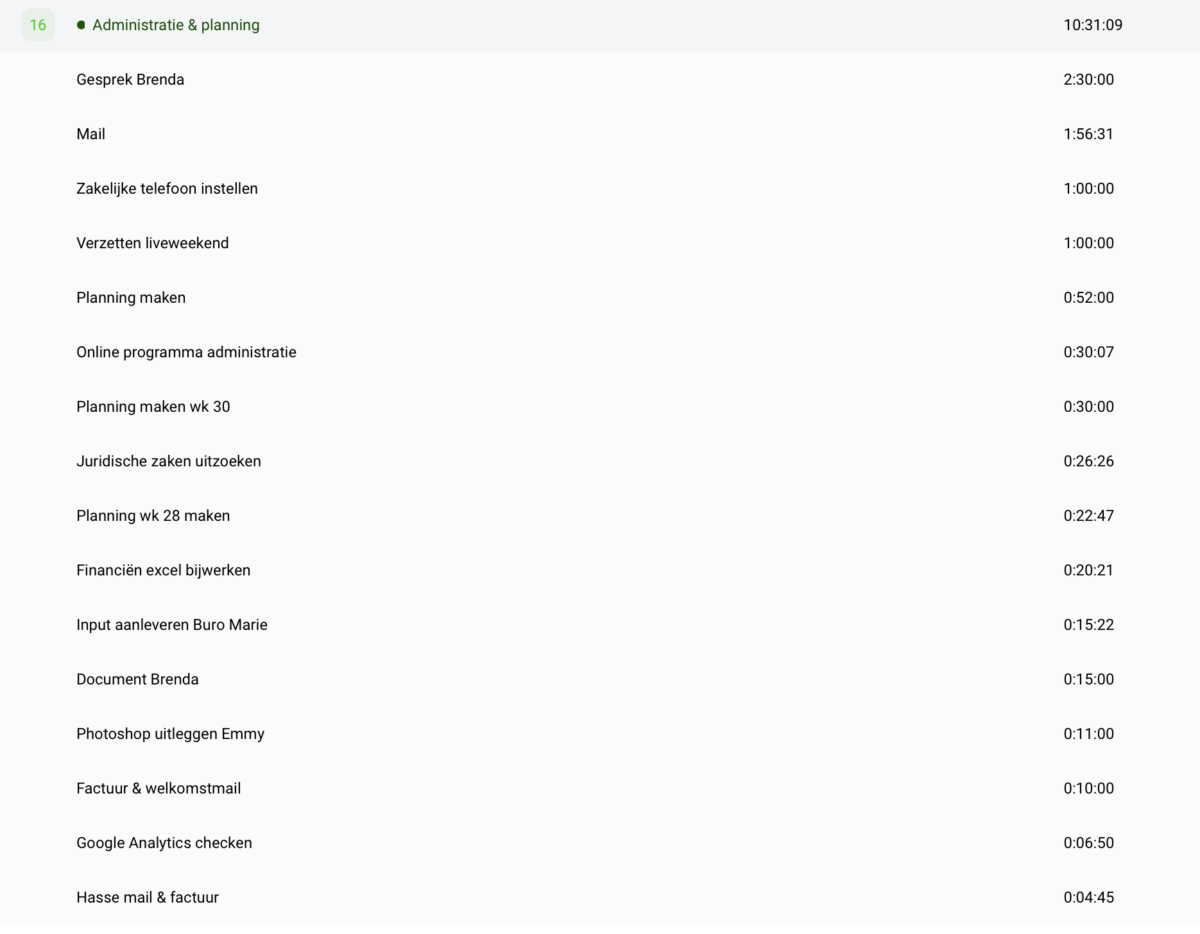Click Photoshop uitleggen Emmy entry
Image resolution: width=1200 pixels, height=934 pixels.
pyautogui.click(x=170, y=734)
